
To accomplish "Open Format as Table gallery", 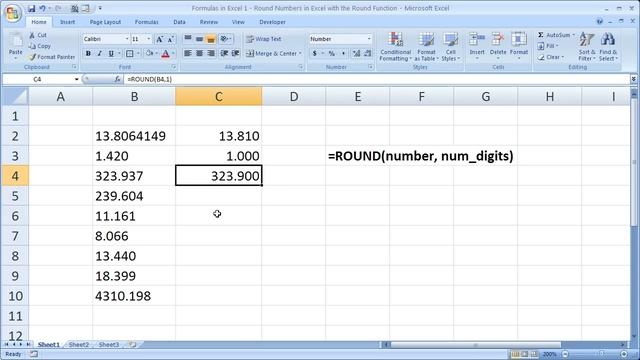I will pyautogui.click(x=426, y=47).
